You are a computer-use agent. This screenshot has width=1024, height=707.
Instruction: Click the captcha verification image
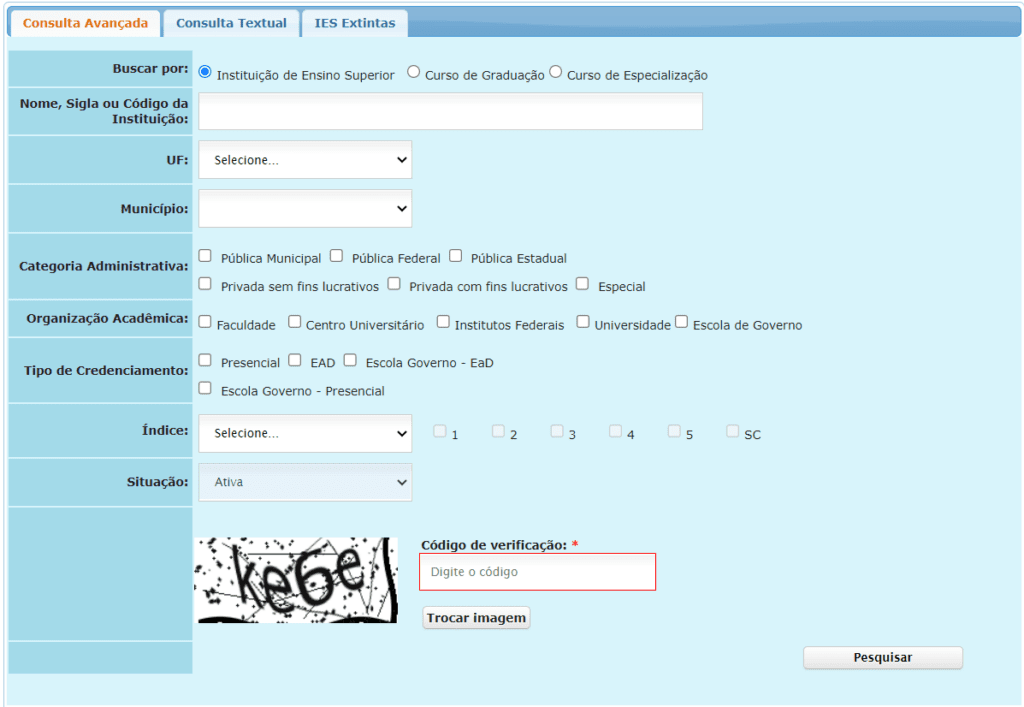296,580
